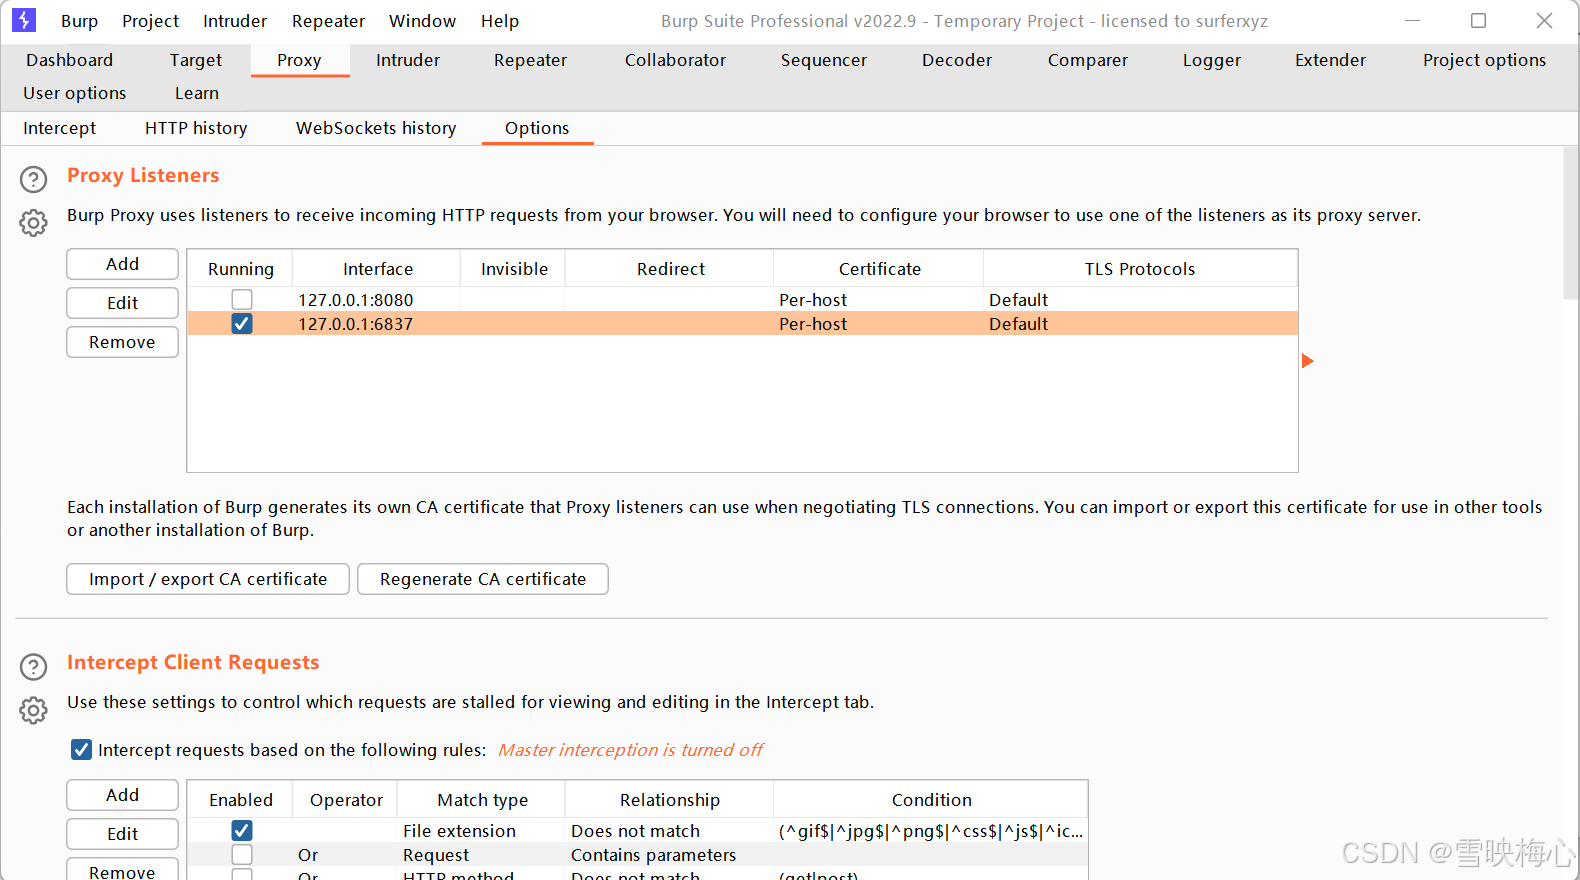Open help for Proxy Listeners section
This screenshot has height=880, width=1580.
coord(33,179)
